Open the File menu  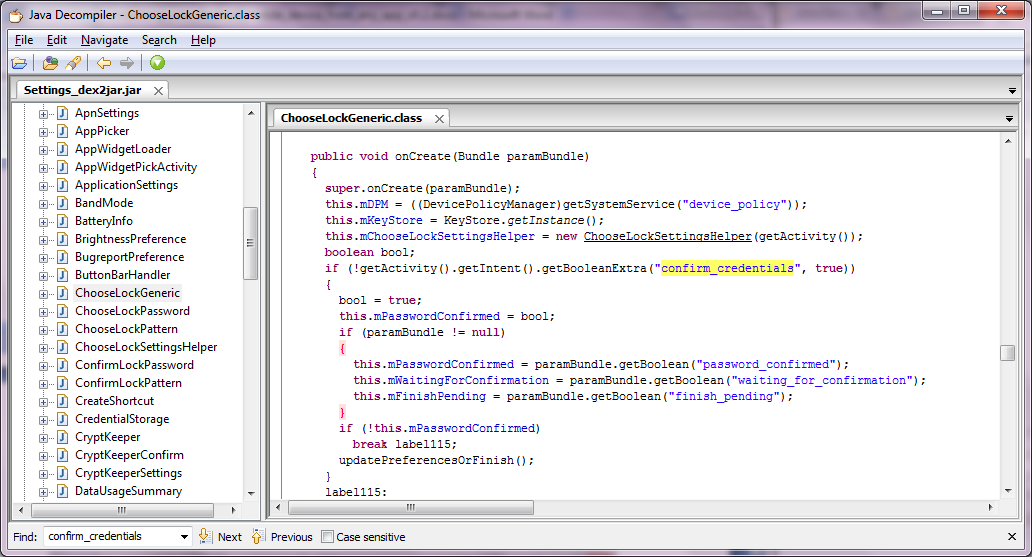[x=24, y=40]
